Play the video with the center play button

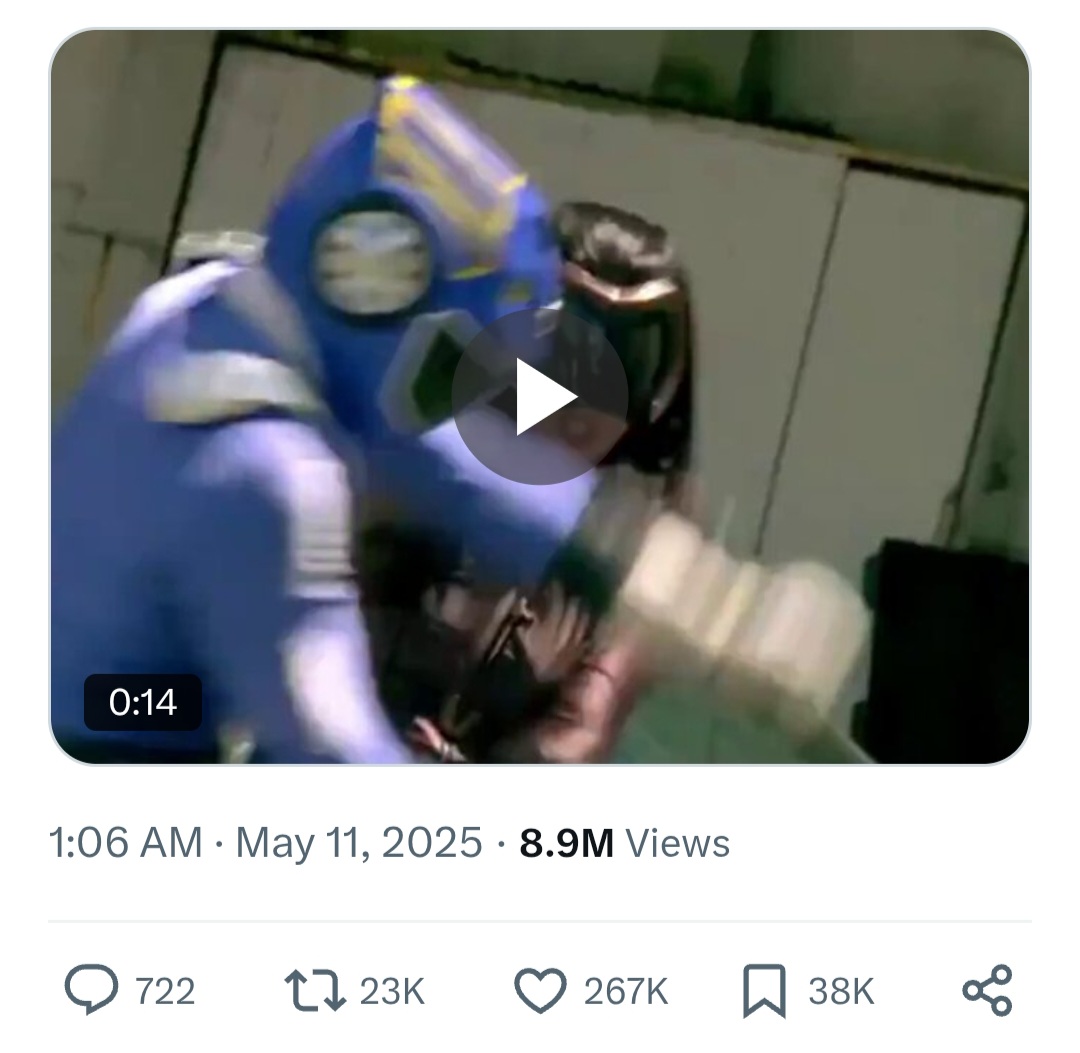[x=539, y=397]
